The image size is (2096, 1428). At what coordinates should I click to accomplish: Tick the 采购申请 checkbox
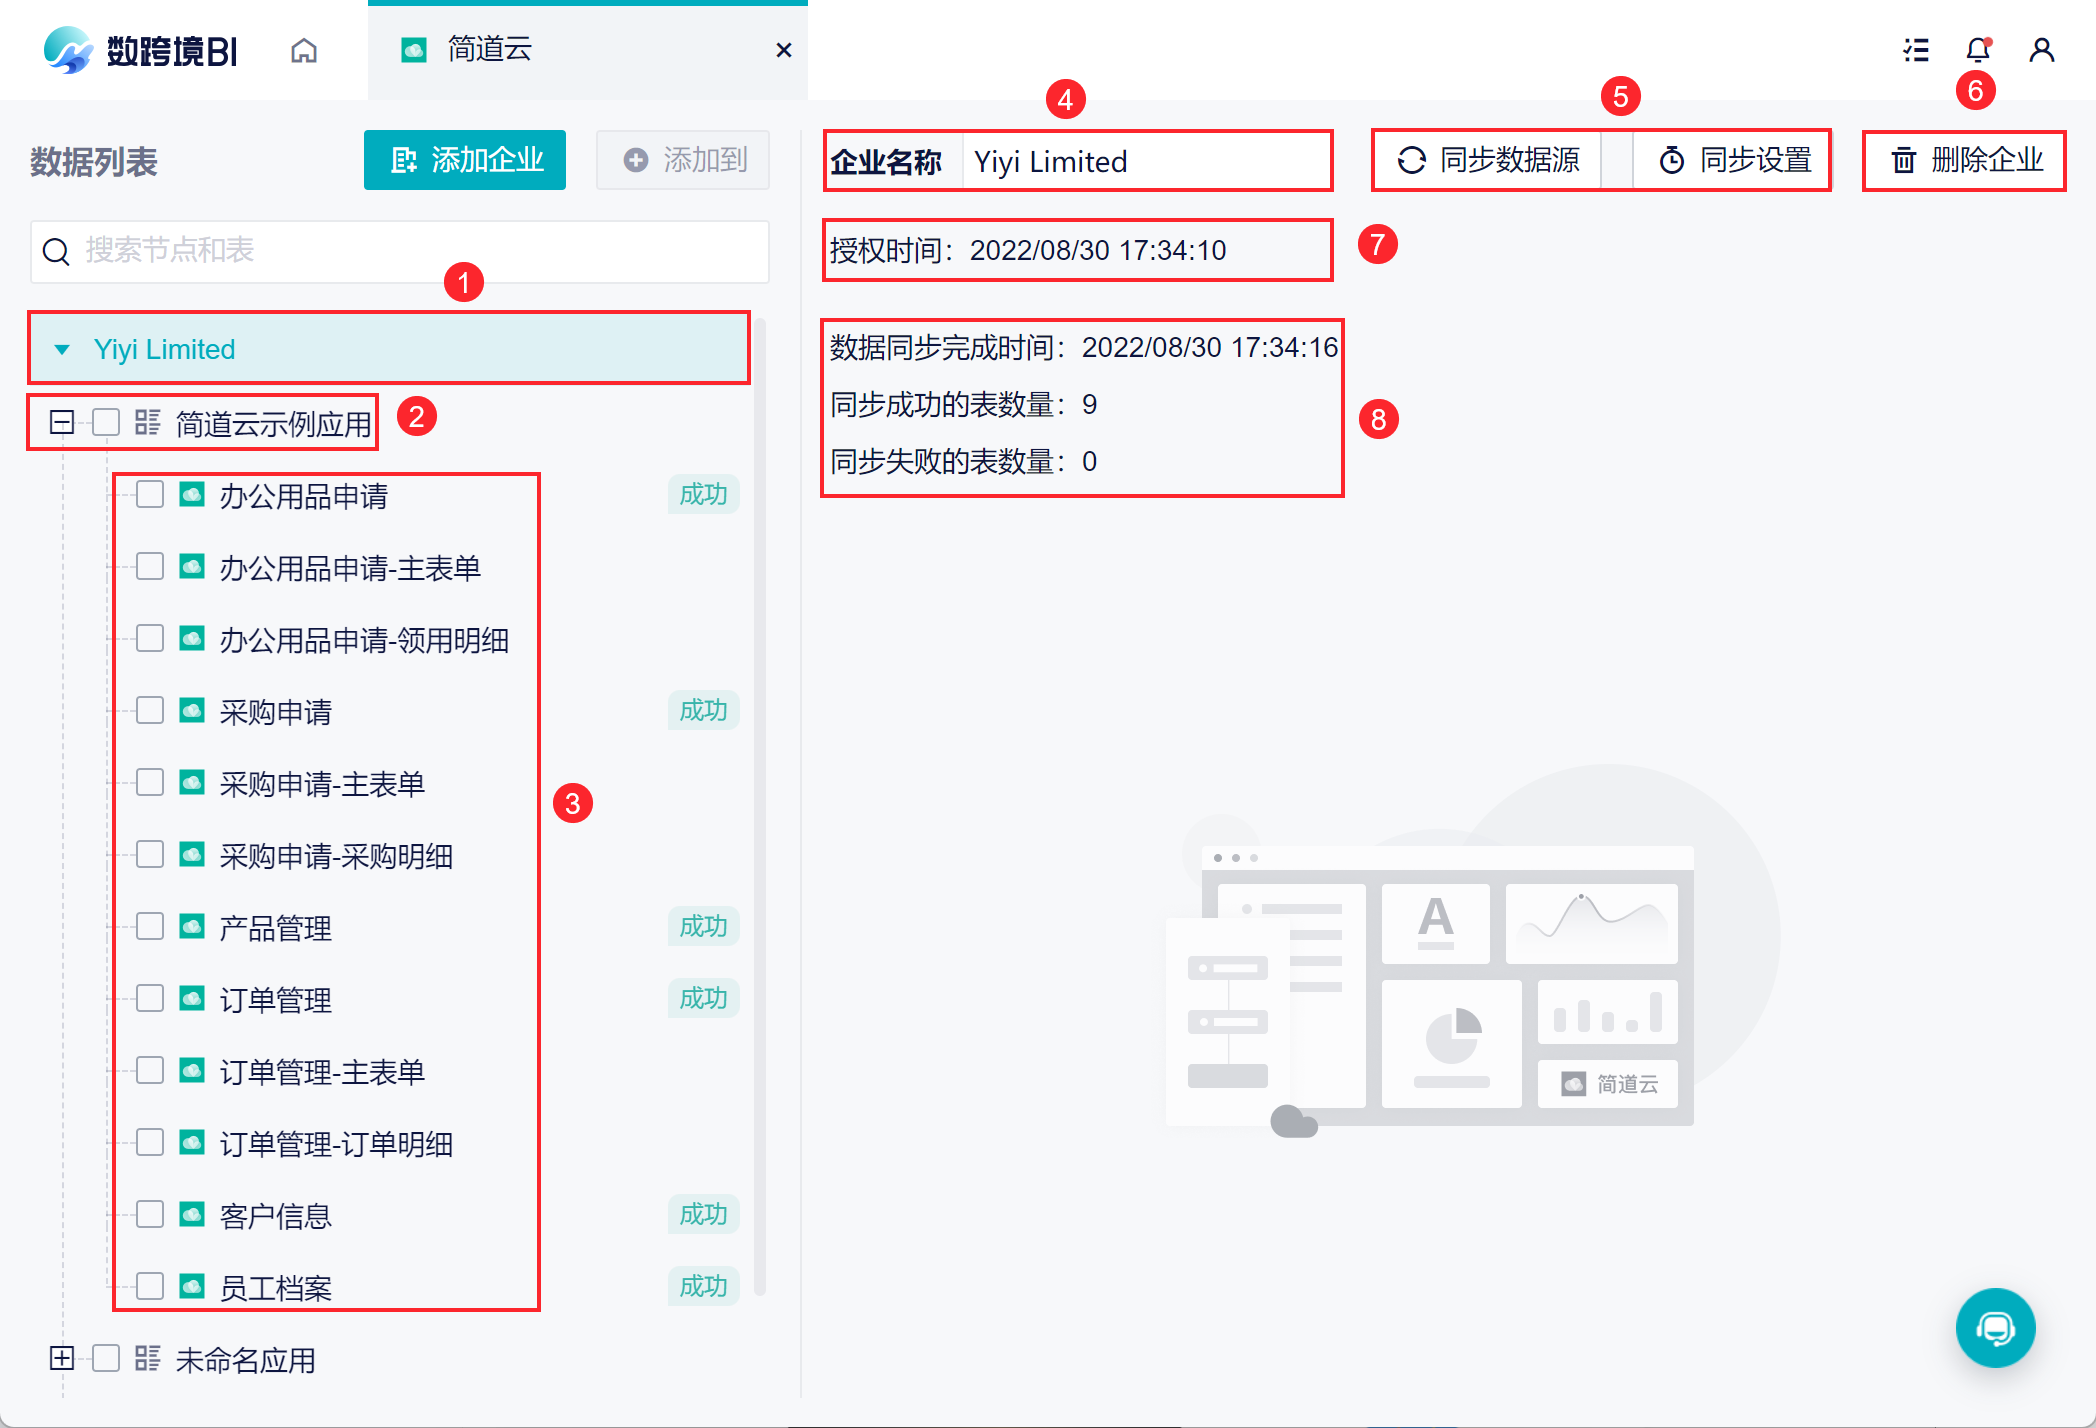[150, 710]
